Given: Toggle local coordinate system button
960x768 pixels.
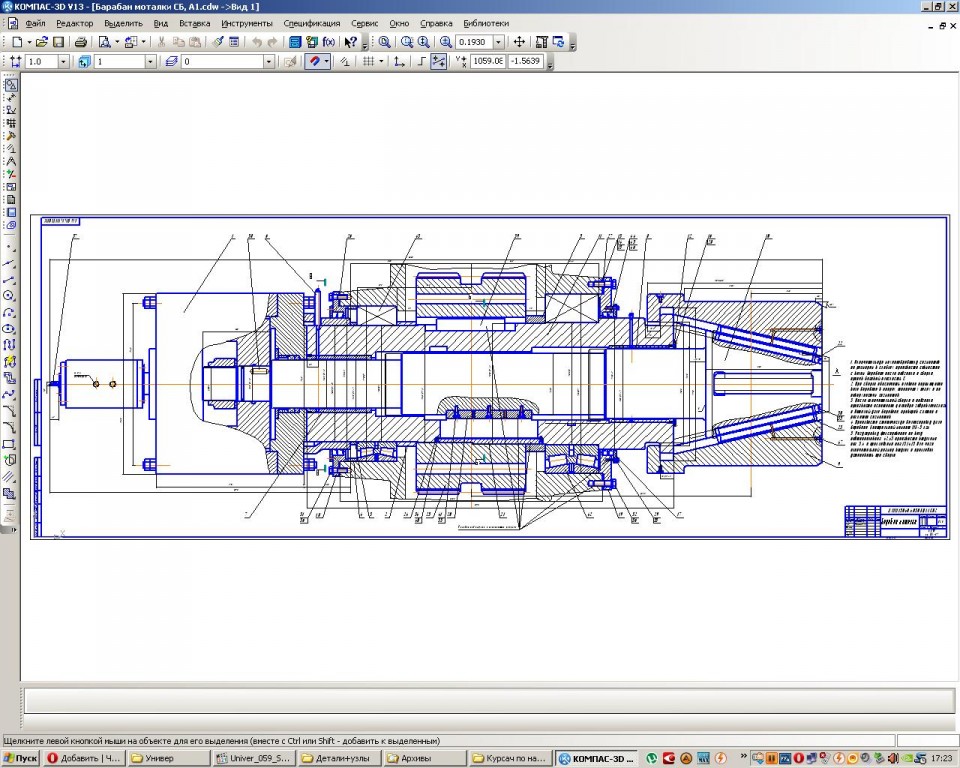Looking at the screenshot, I should pyautogui.click(x=399, y=61).
